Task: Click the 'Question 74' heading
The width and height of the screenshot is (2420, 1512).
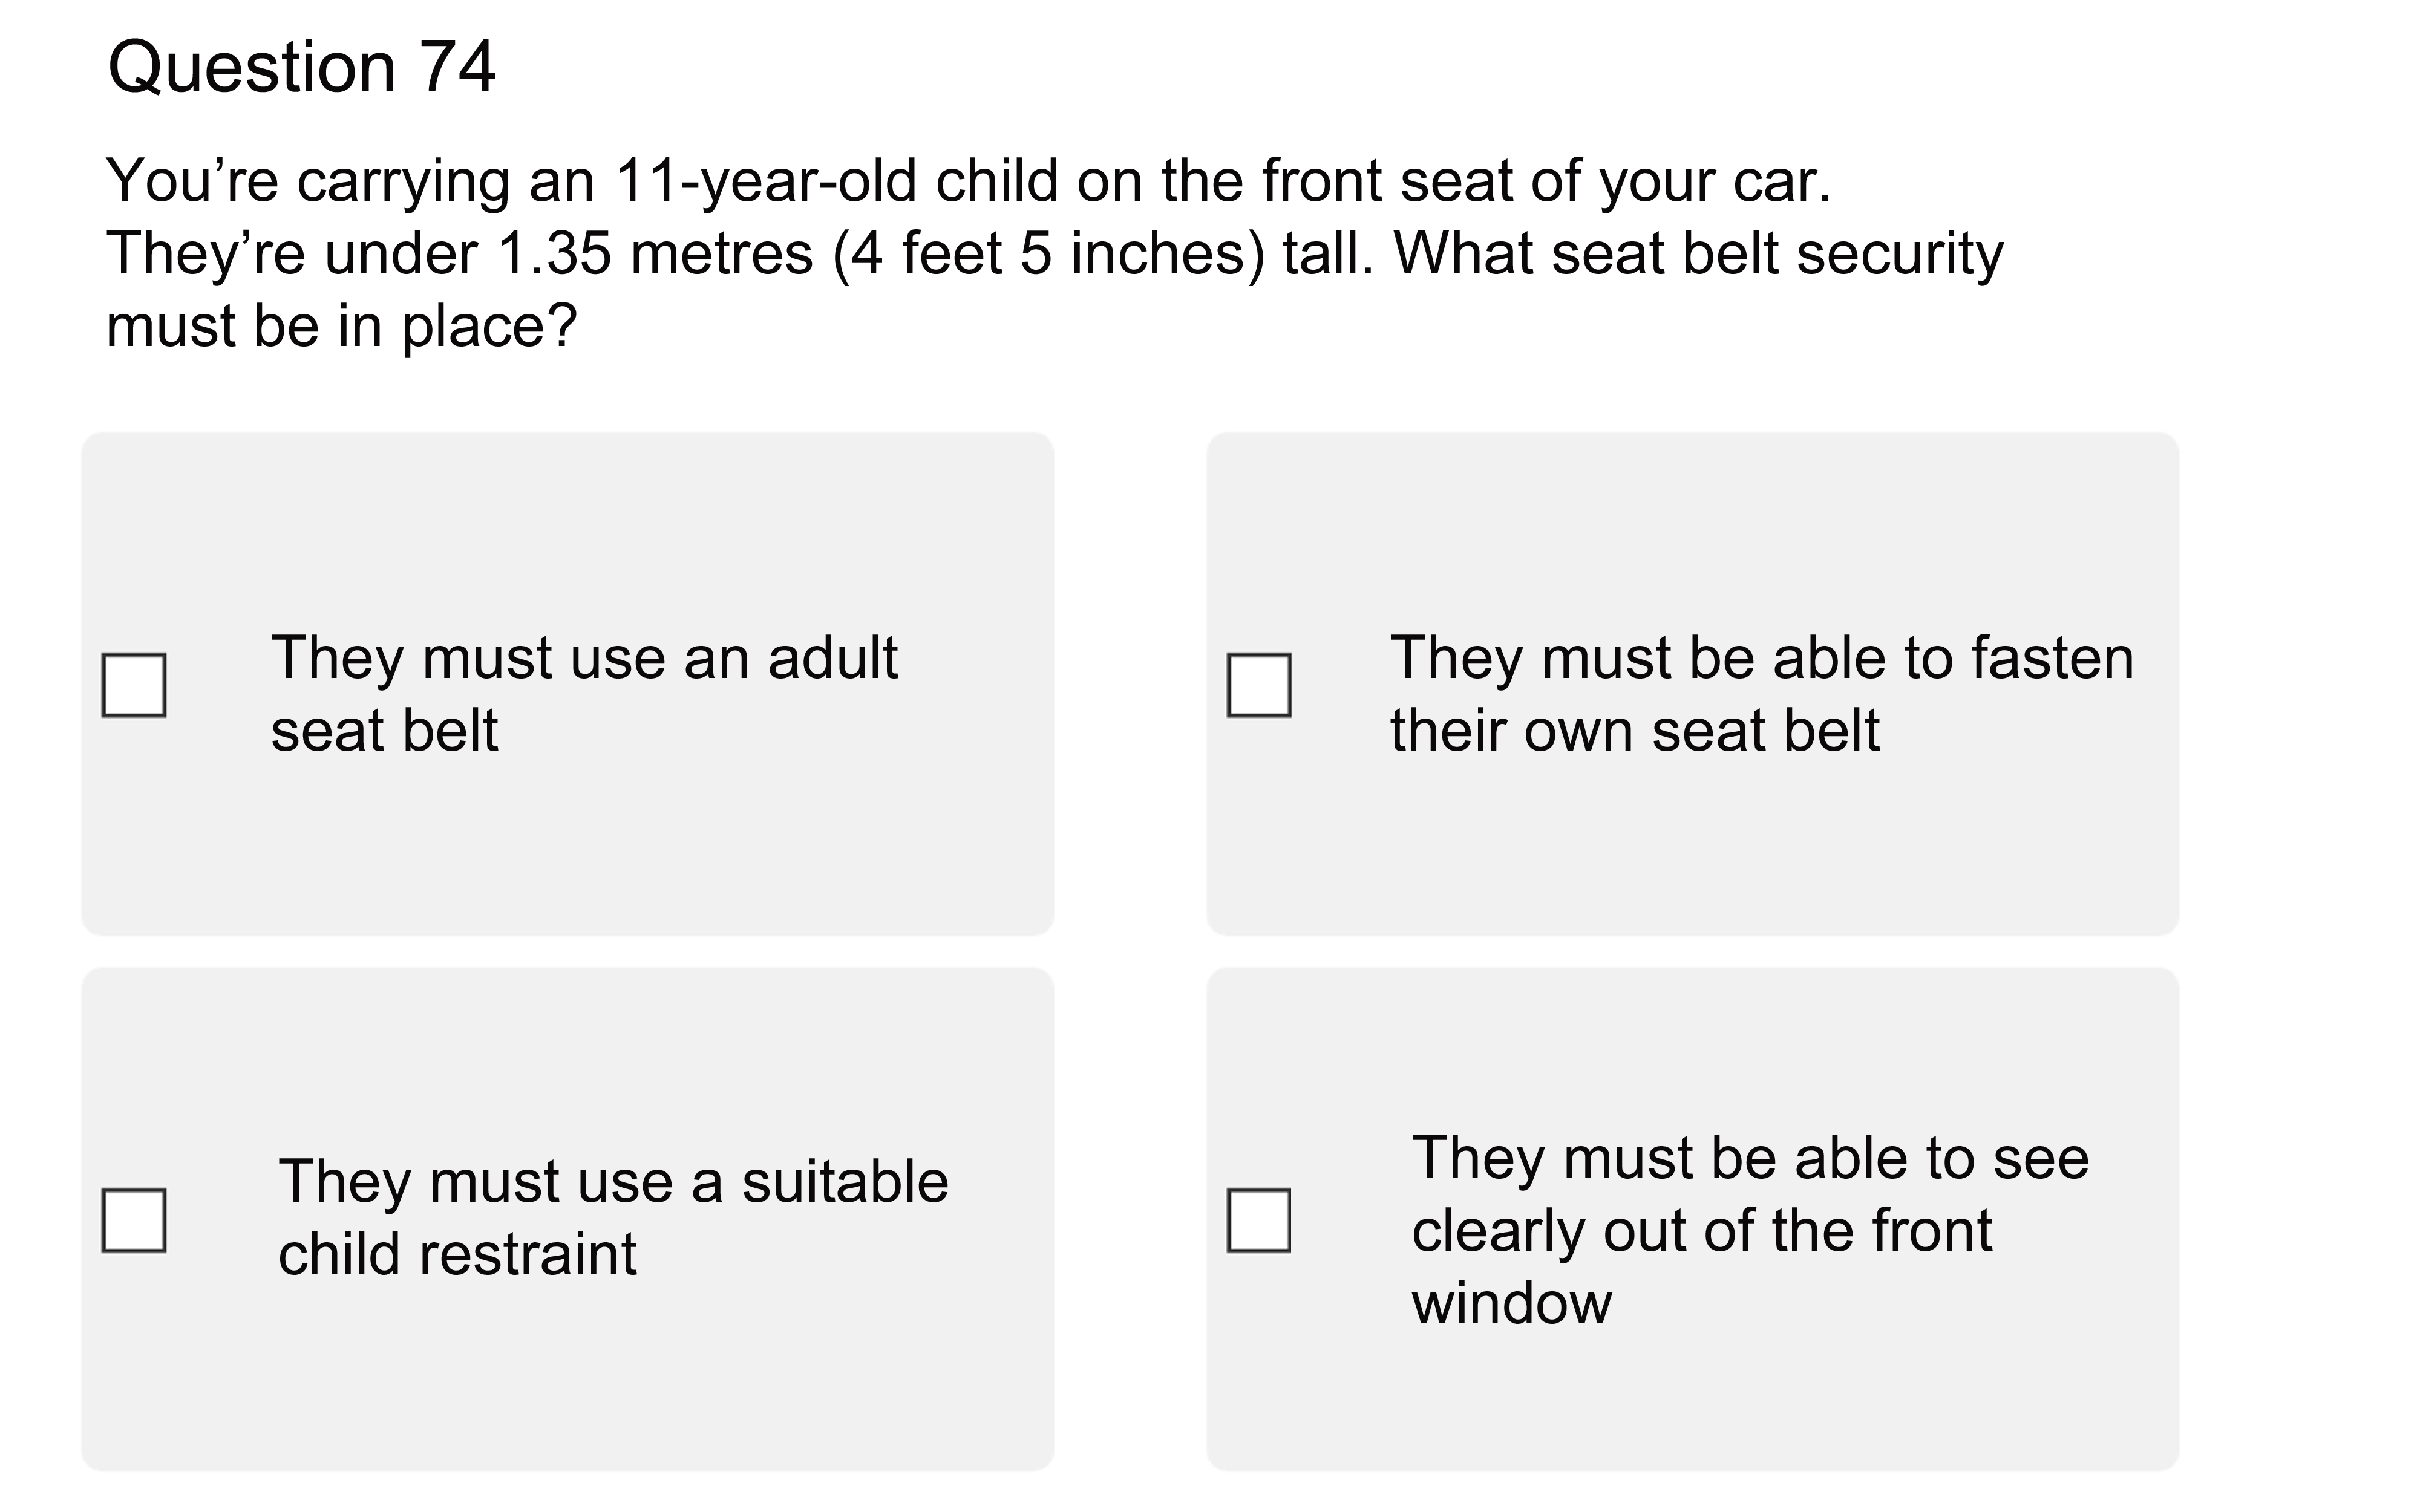Action: [301, 67]
